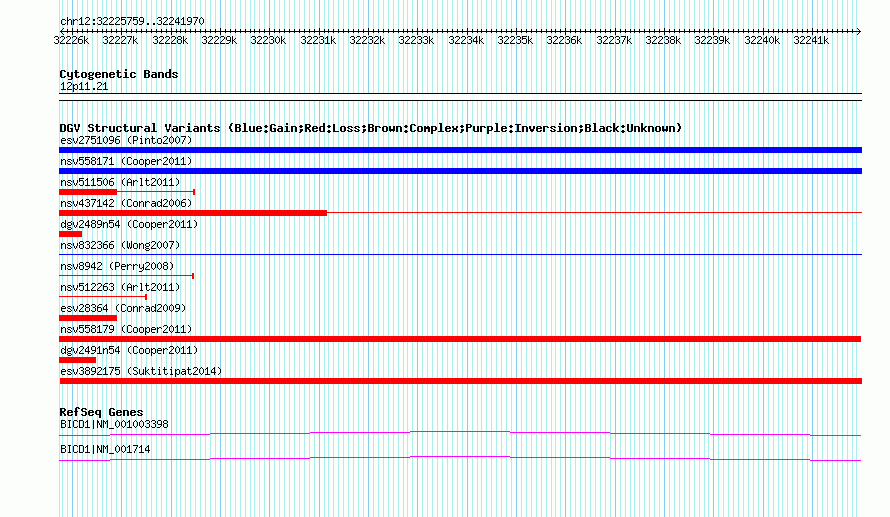
Task: Click the 32227k ruler tick label
Action: pyautogui.click(x=120, y=40)
